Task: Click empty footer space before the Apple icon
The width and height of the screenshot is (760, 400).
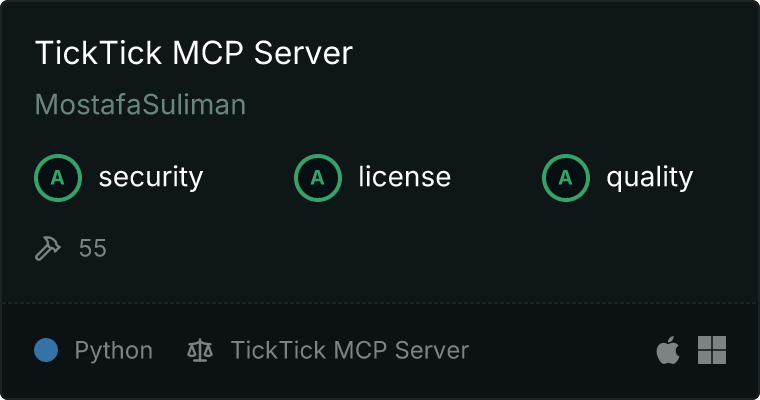Action: [x=562, y=350]
